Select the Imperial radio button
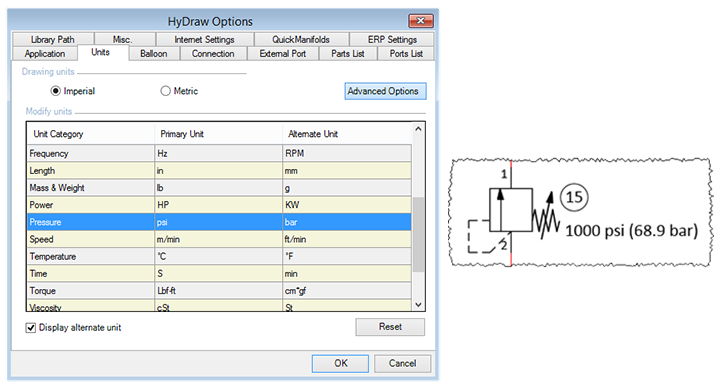720x391 pixels. pos(56,91)
